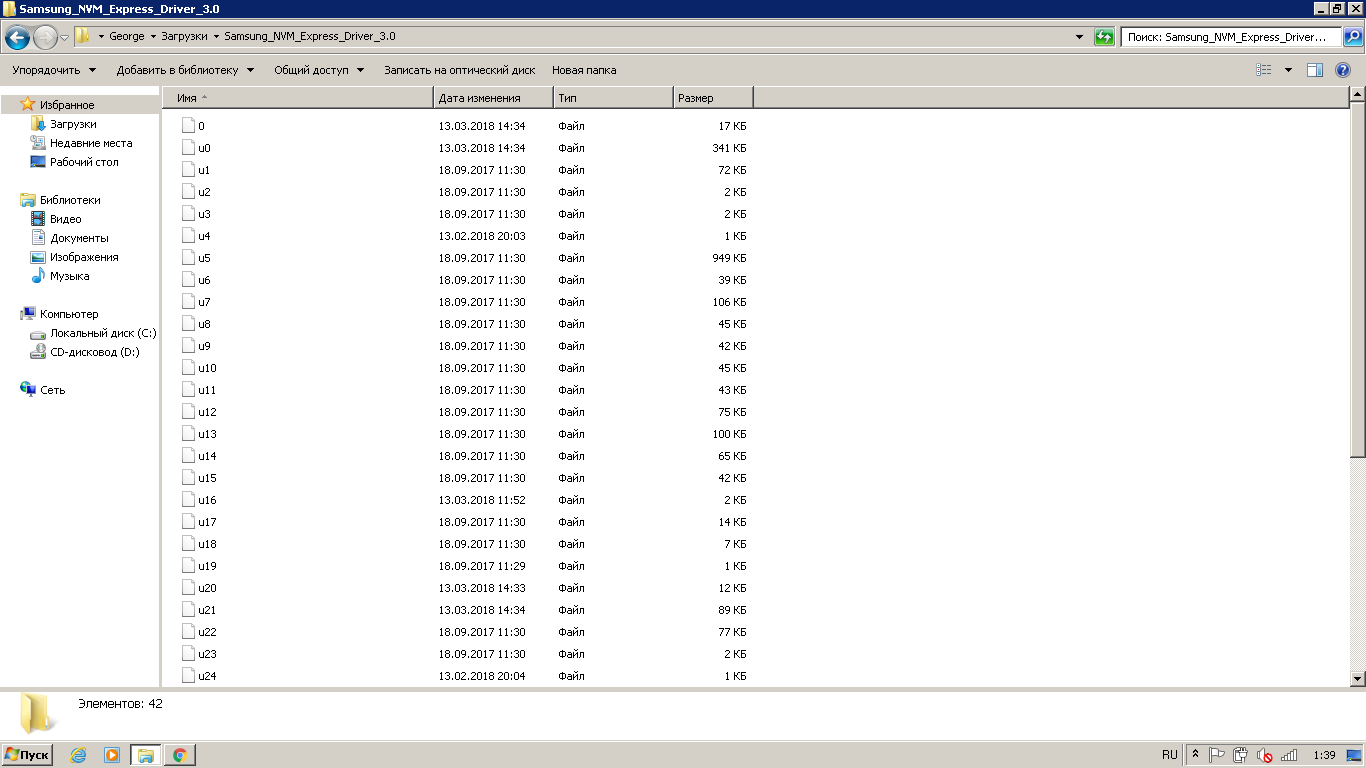This screenshot has height=768, width=1366.
Task: Open Help via the question mark icon
Action: pyautogui.click(x=1343, y=70)
